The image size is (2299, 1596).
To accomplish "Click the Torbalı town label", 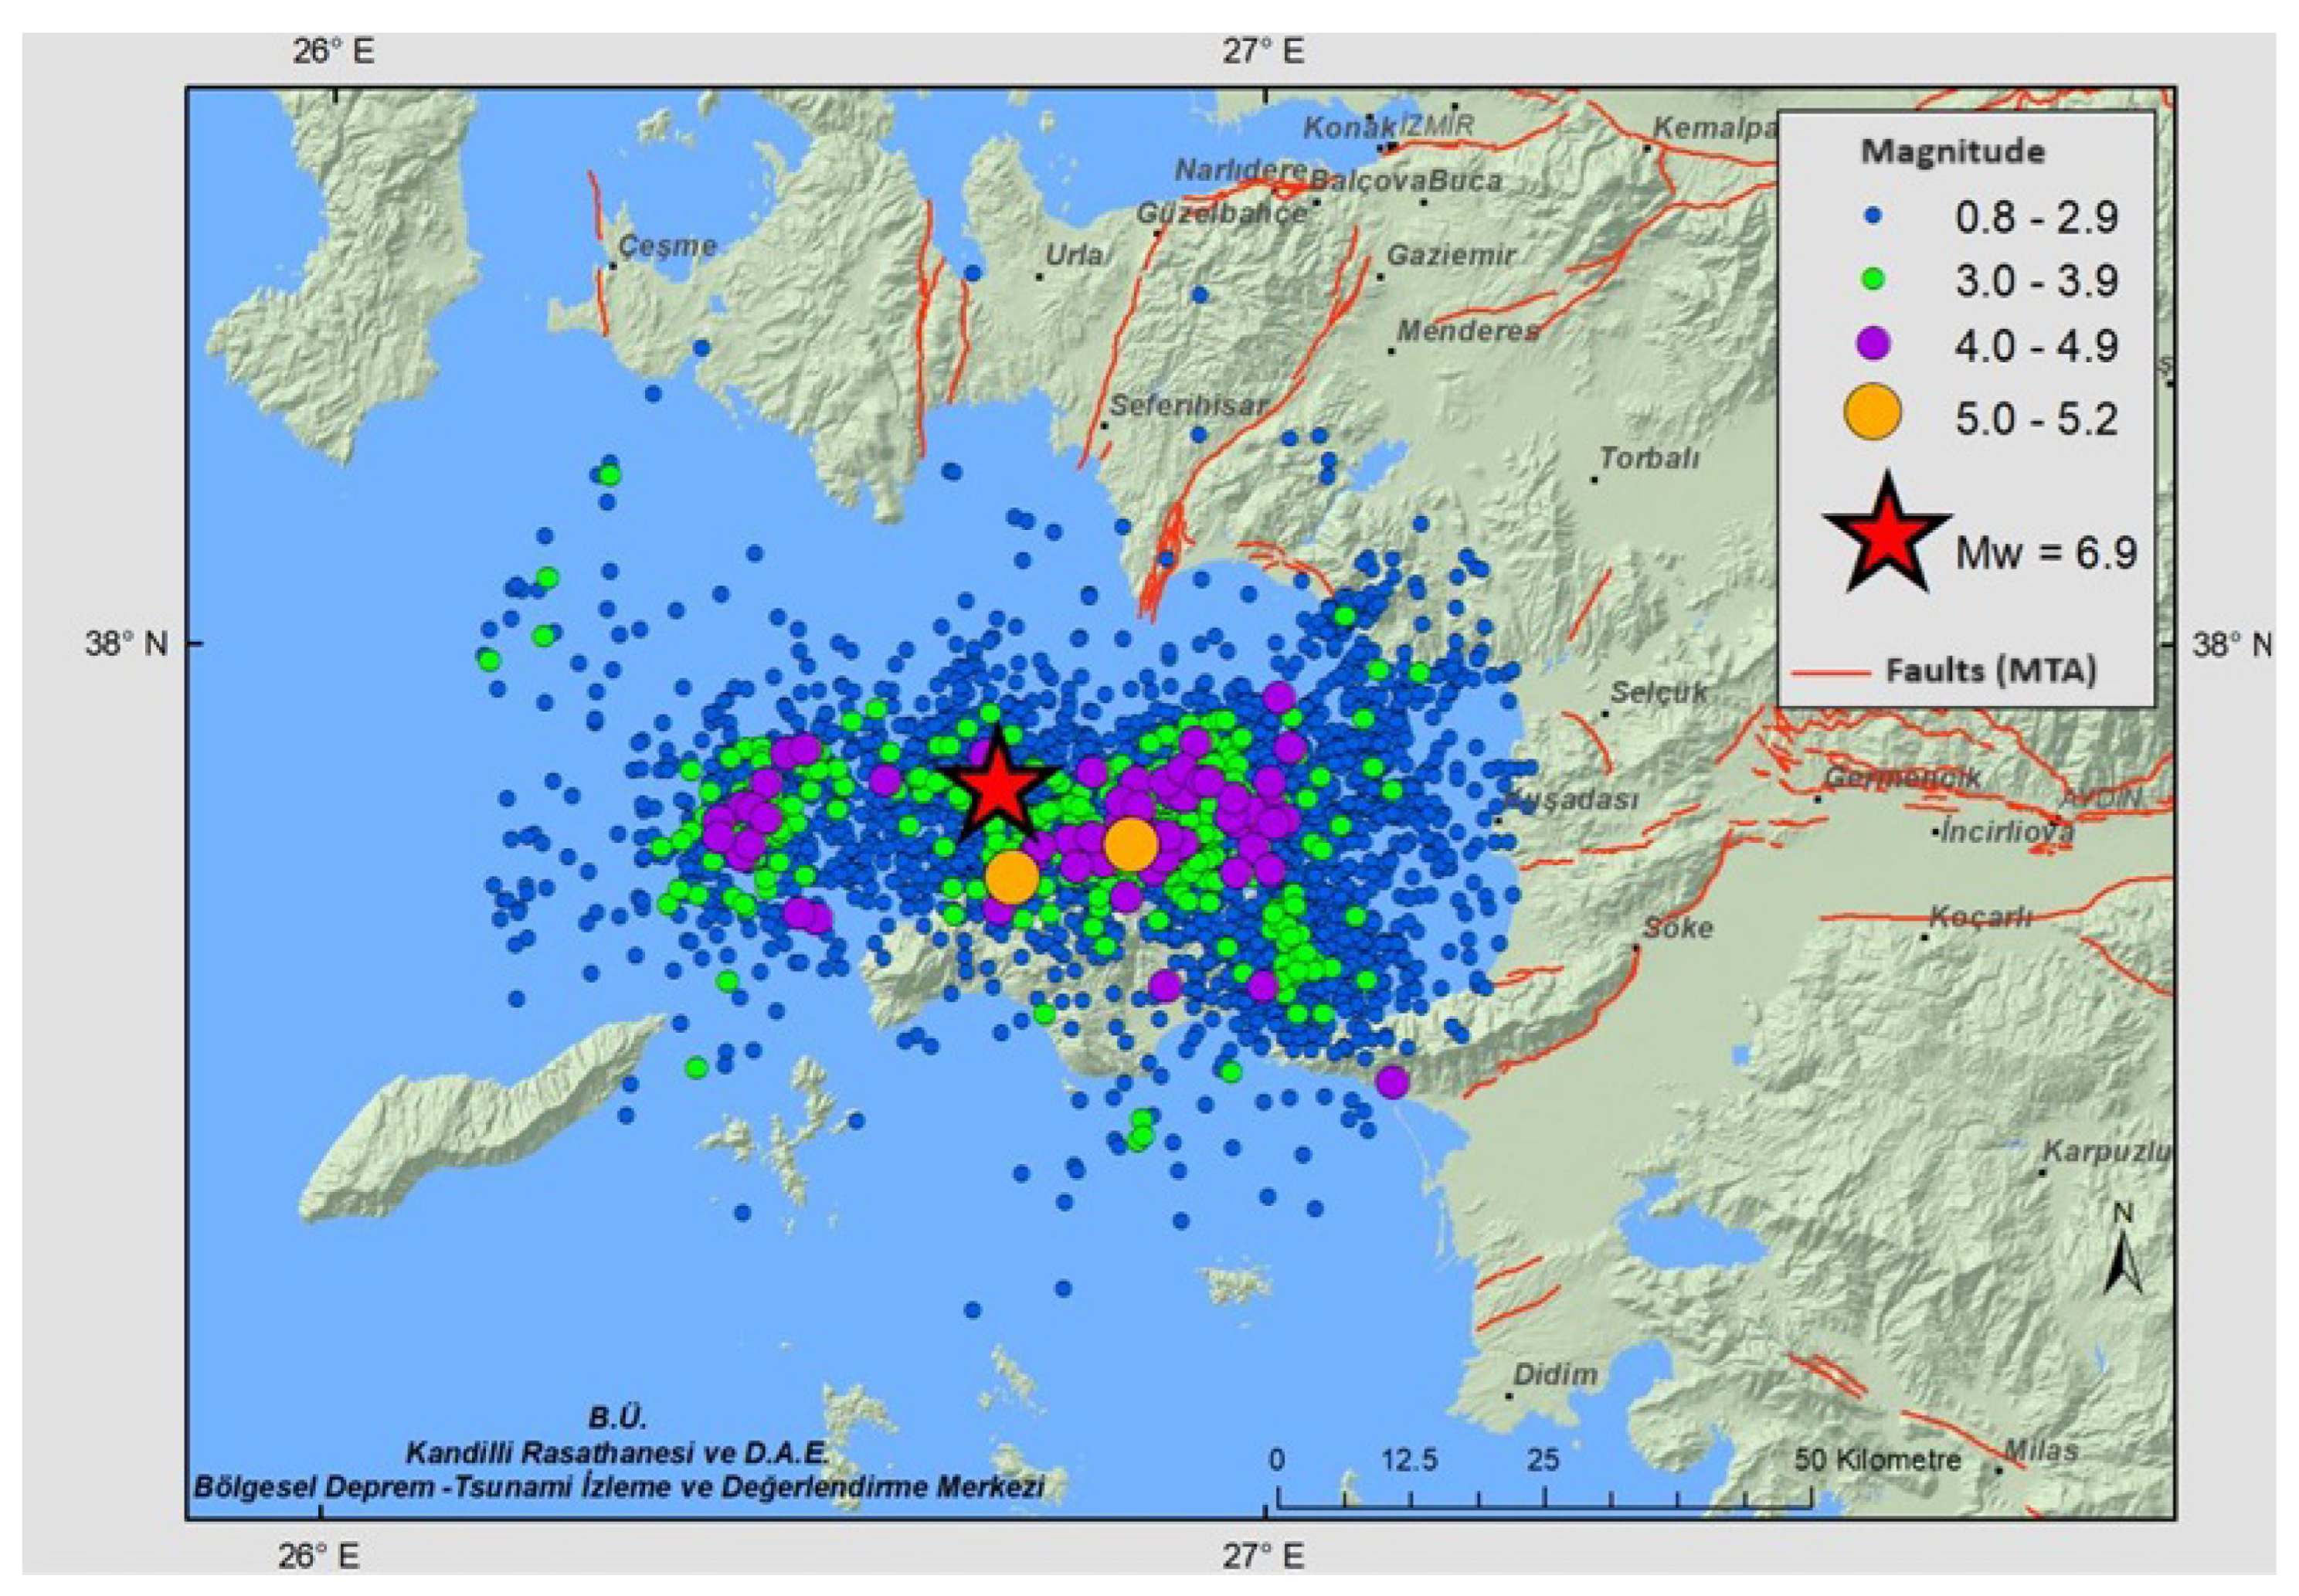I will tap(1649, 458).
